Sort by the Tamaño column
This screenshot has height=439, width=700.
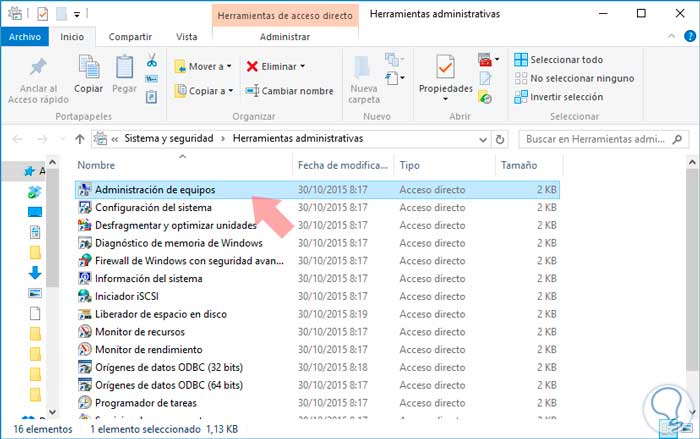(519, 165)
